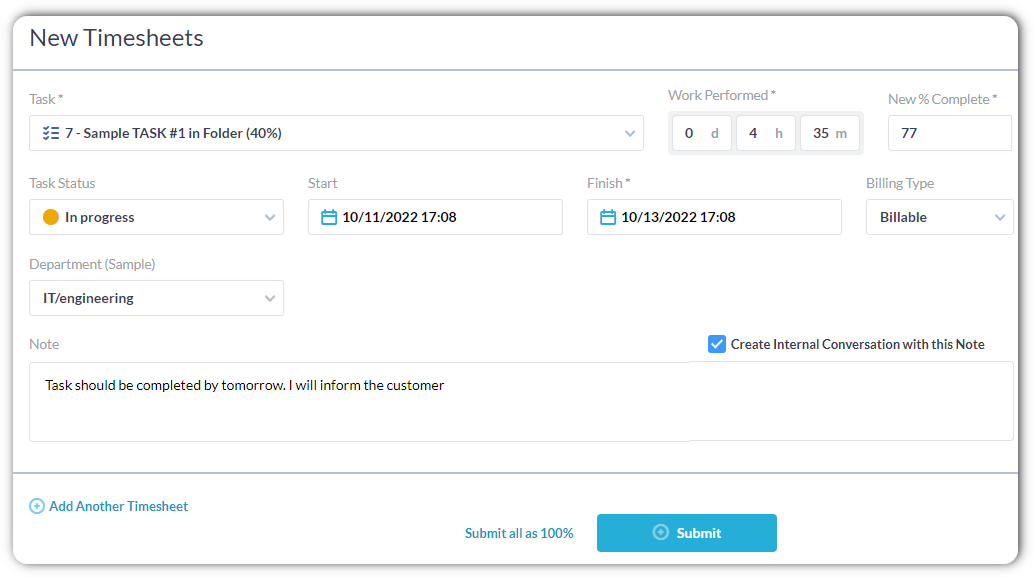
Task: Click the calendar icon in Finish field
Action: [x=608, y=217]
